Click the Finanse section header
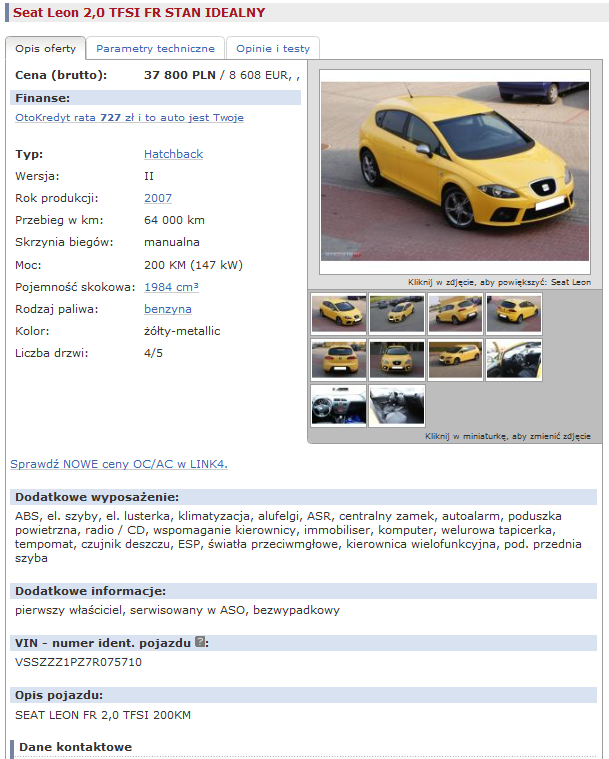The width and height of the screenshot is (609, 759). (155, 98)
